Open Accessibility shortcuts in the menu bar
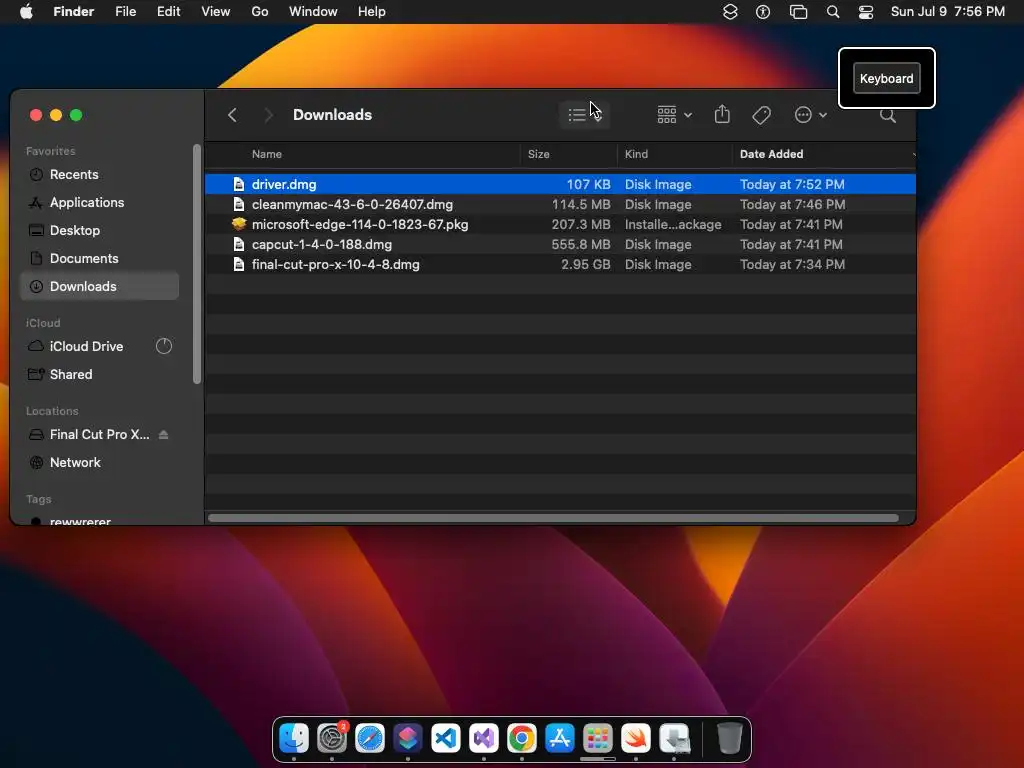Screen dimensions: 1024x768 click(763, 12)
